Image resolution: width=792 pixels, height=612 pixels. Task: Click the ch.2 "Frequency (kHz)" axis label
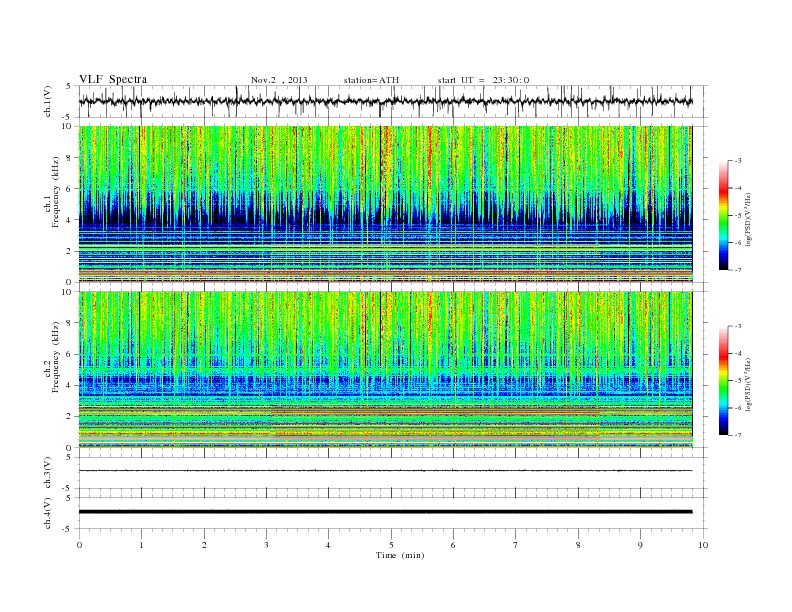click(55, 357)
